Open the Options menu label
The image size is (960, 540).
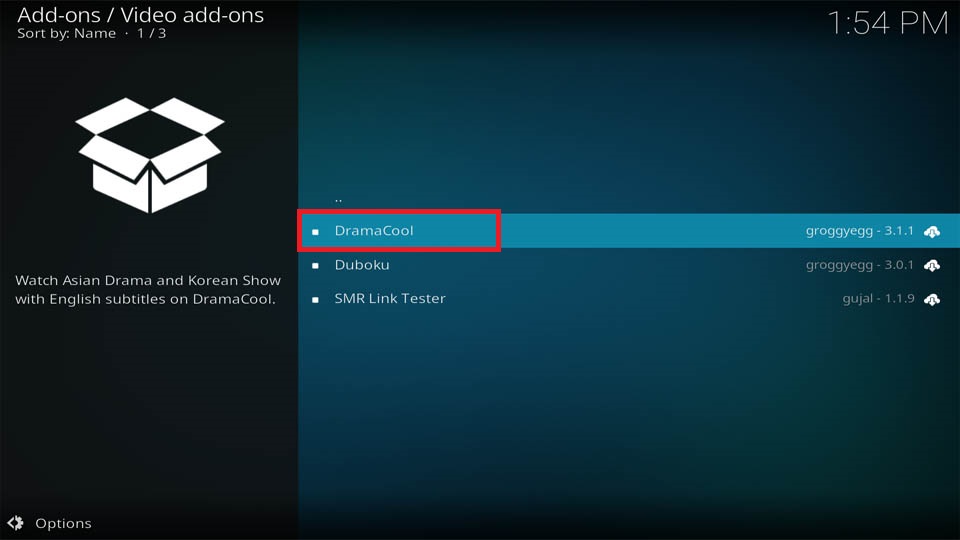click(63, 523)
